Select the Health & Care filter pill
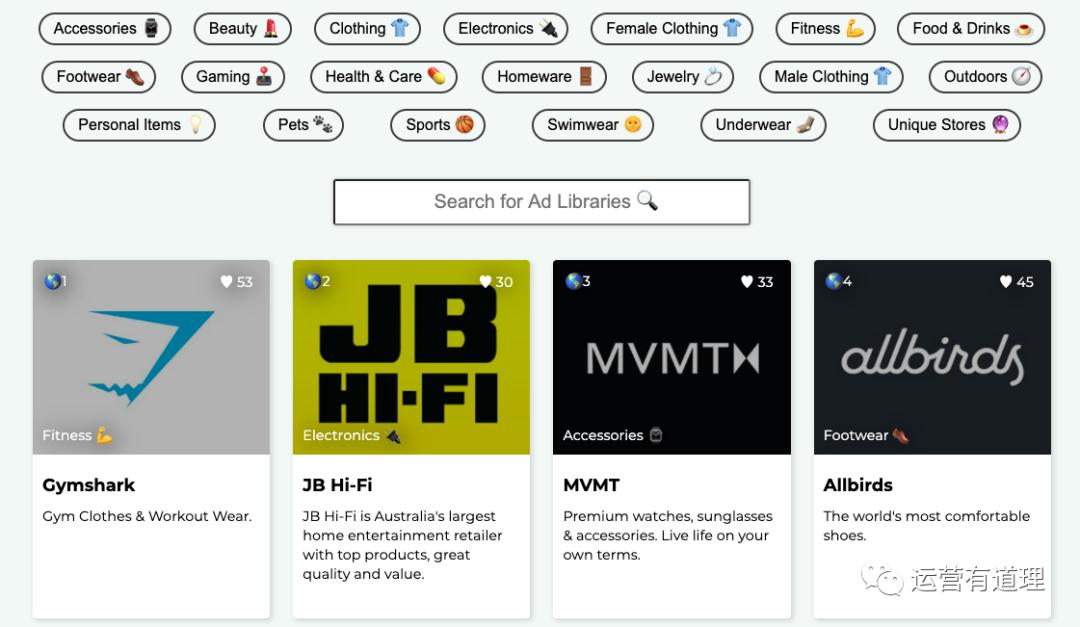The image size is (1080, 627). point(384,77)
